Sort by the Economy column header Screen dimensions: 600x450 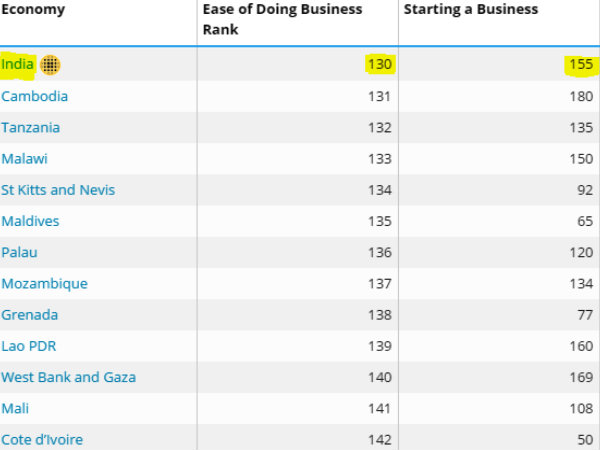pyautogui.click(x=33, y=10)
